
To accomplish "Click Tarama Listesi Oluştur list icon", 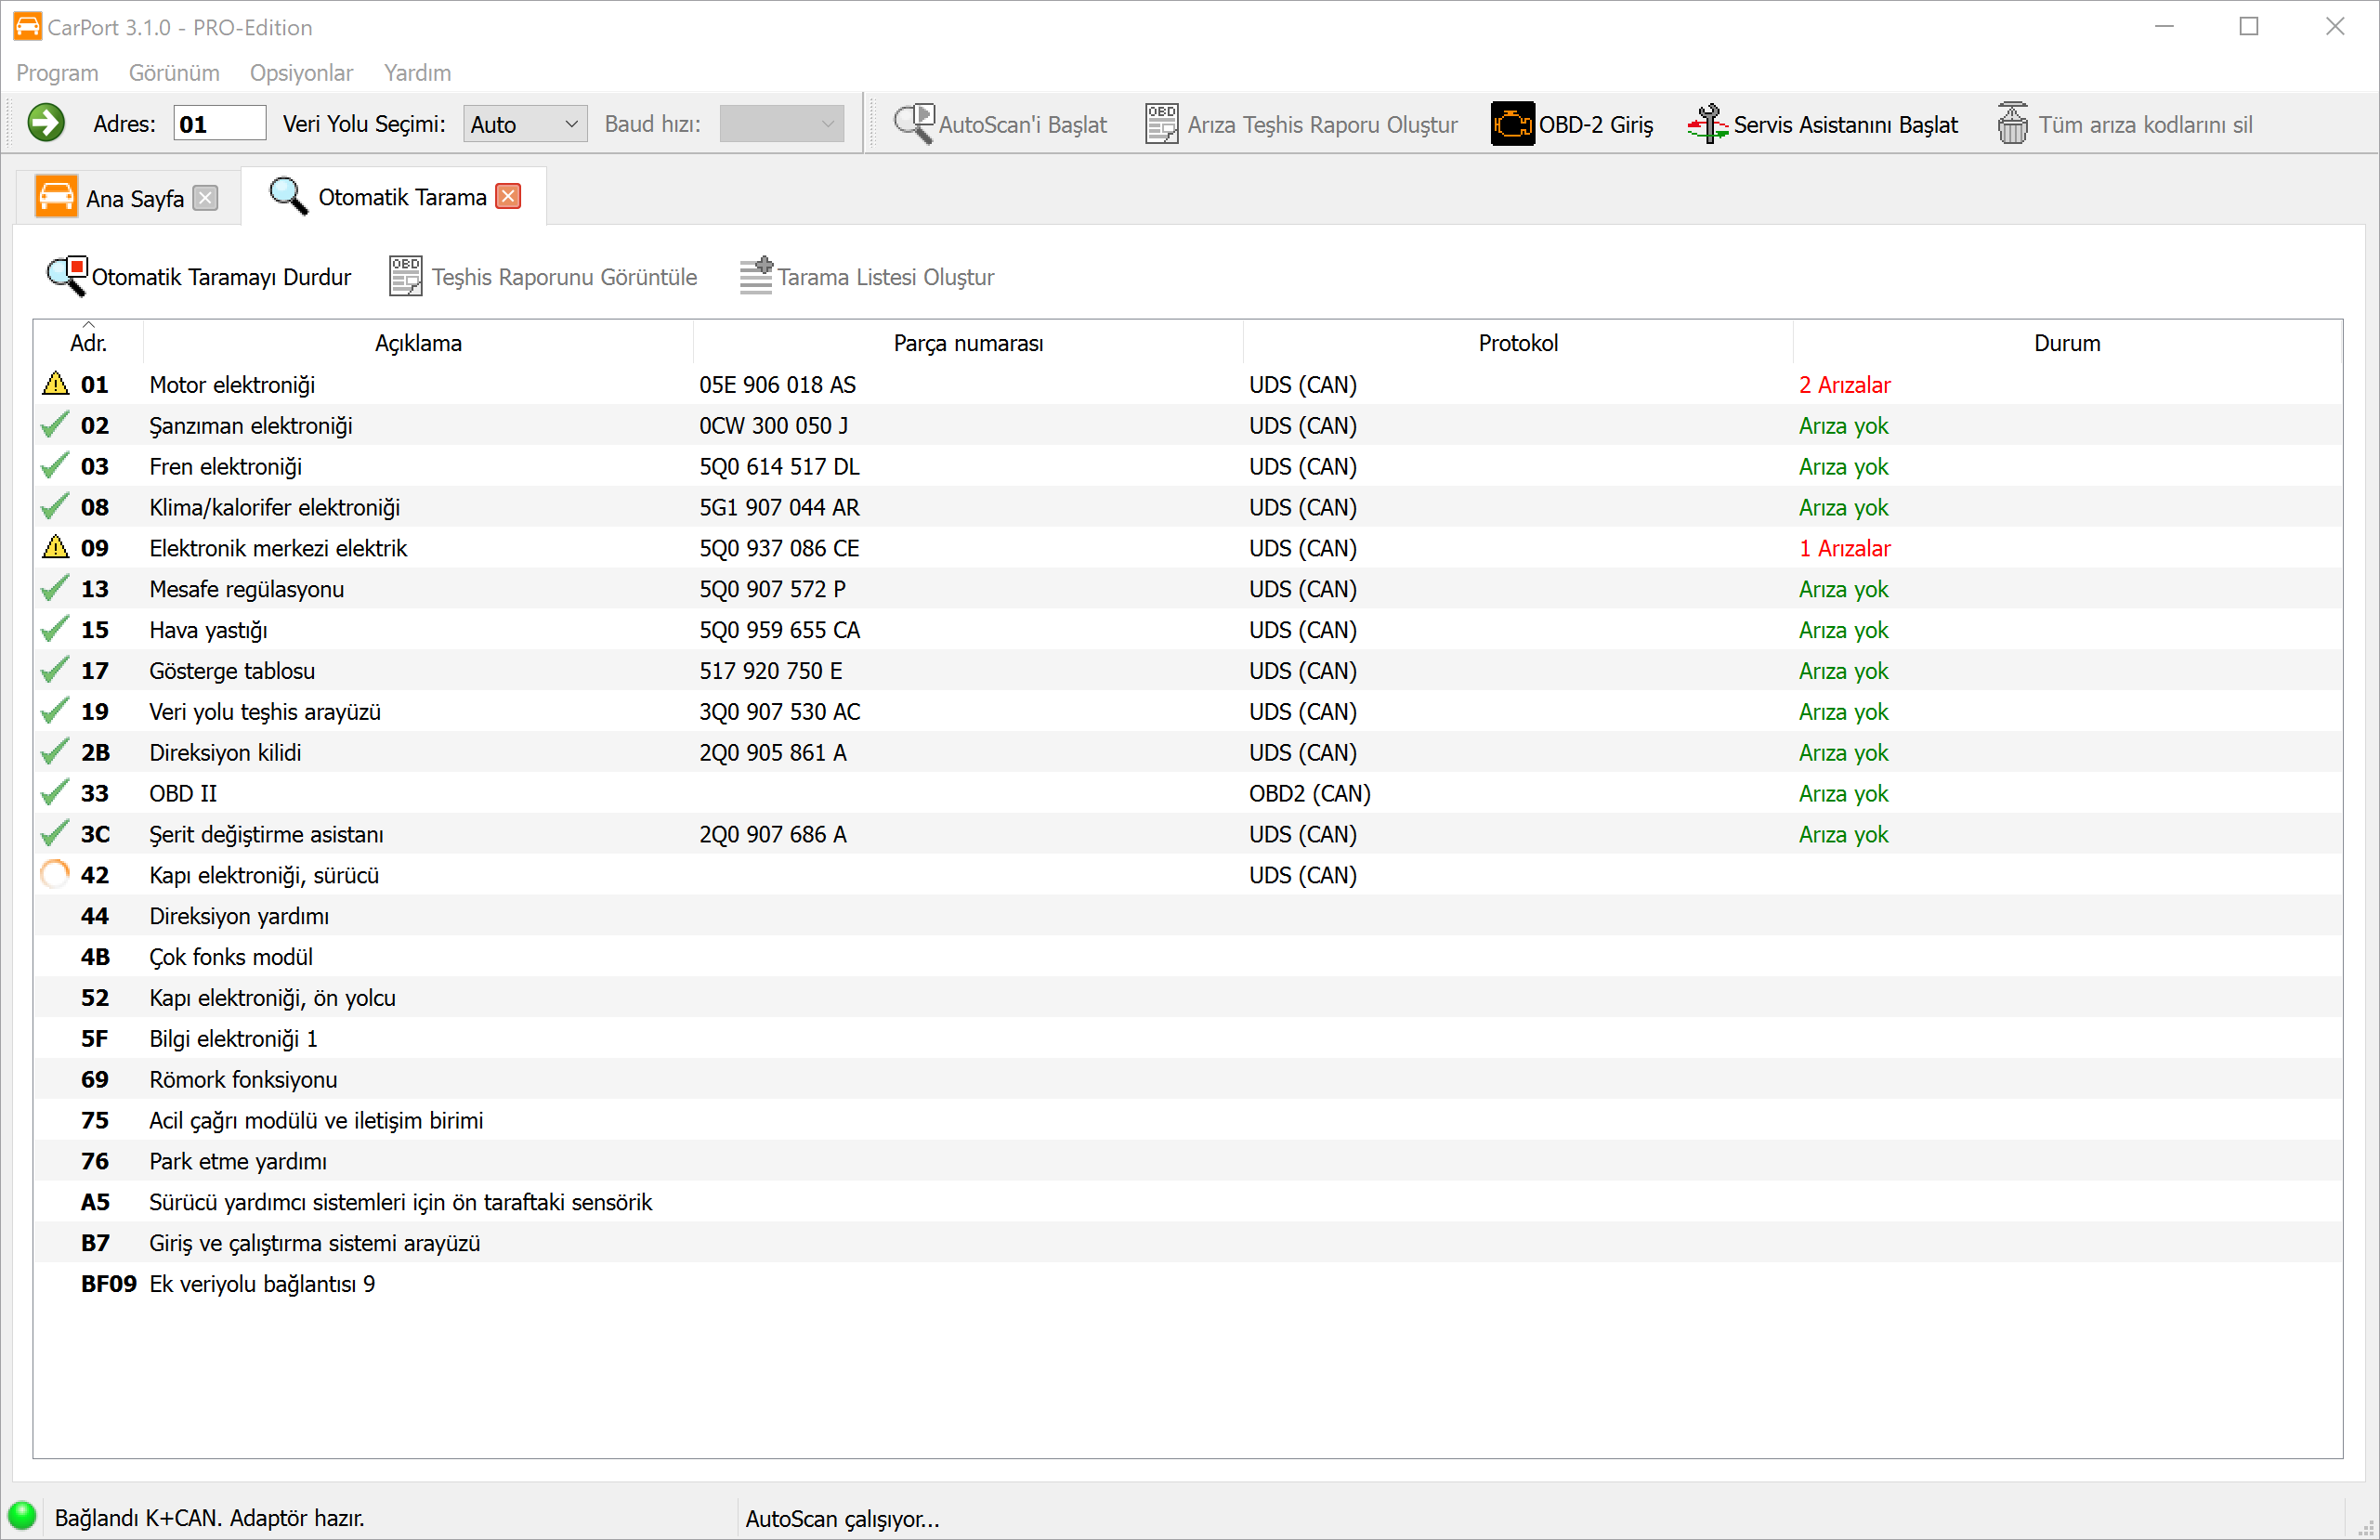I will tap(756, 276).
